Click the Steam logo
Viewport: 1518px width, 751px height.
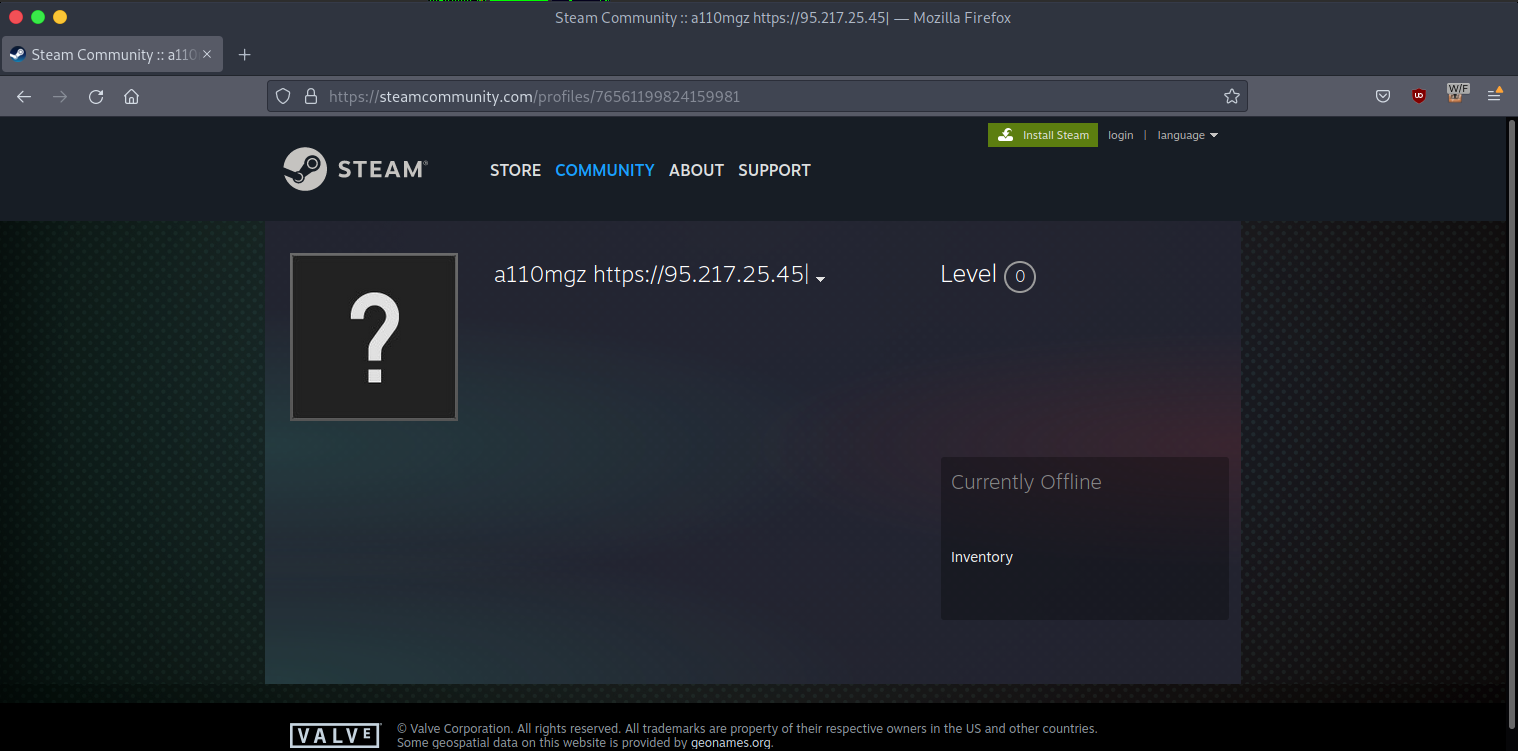[x=356, y=169]
